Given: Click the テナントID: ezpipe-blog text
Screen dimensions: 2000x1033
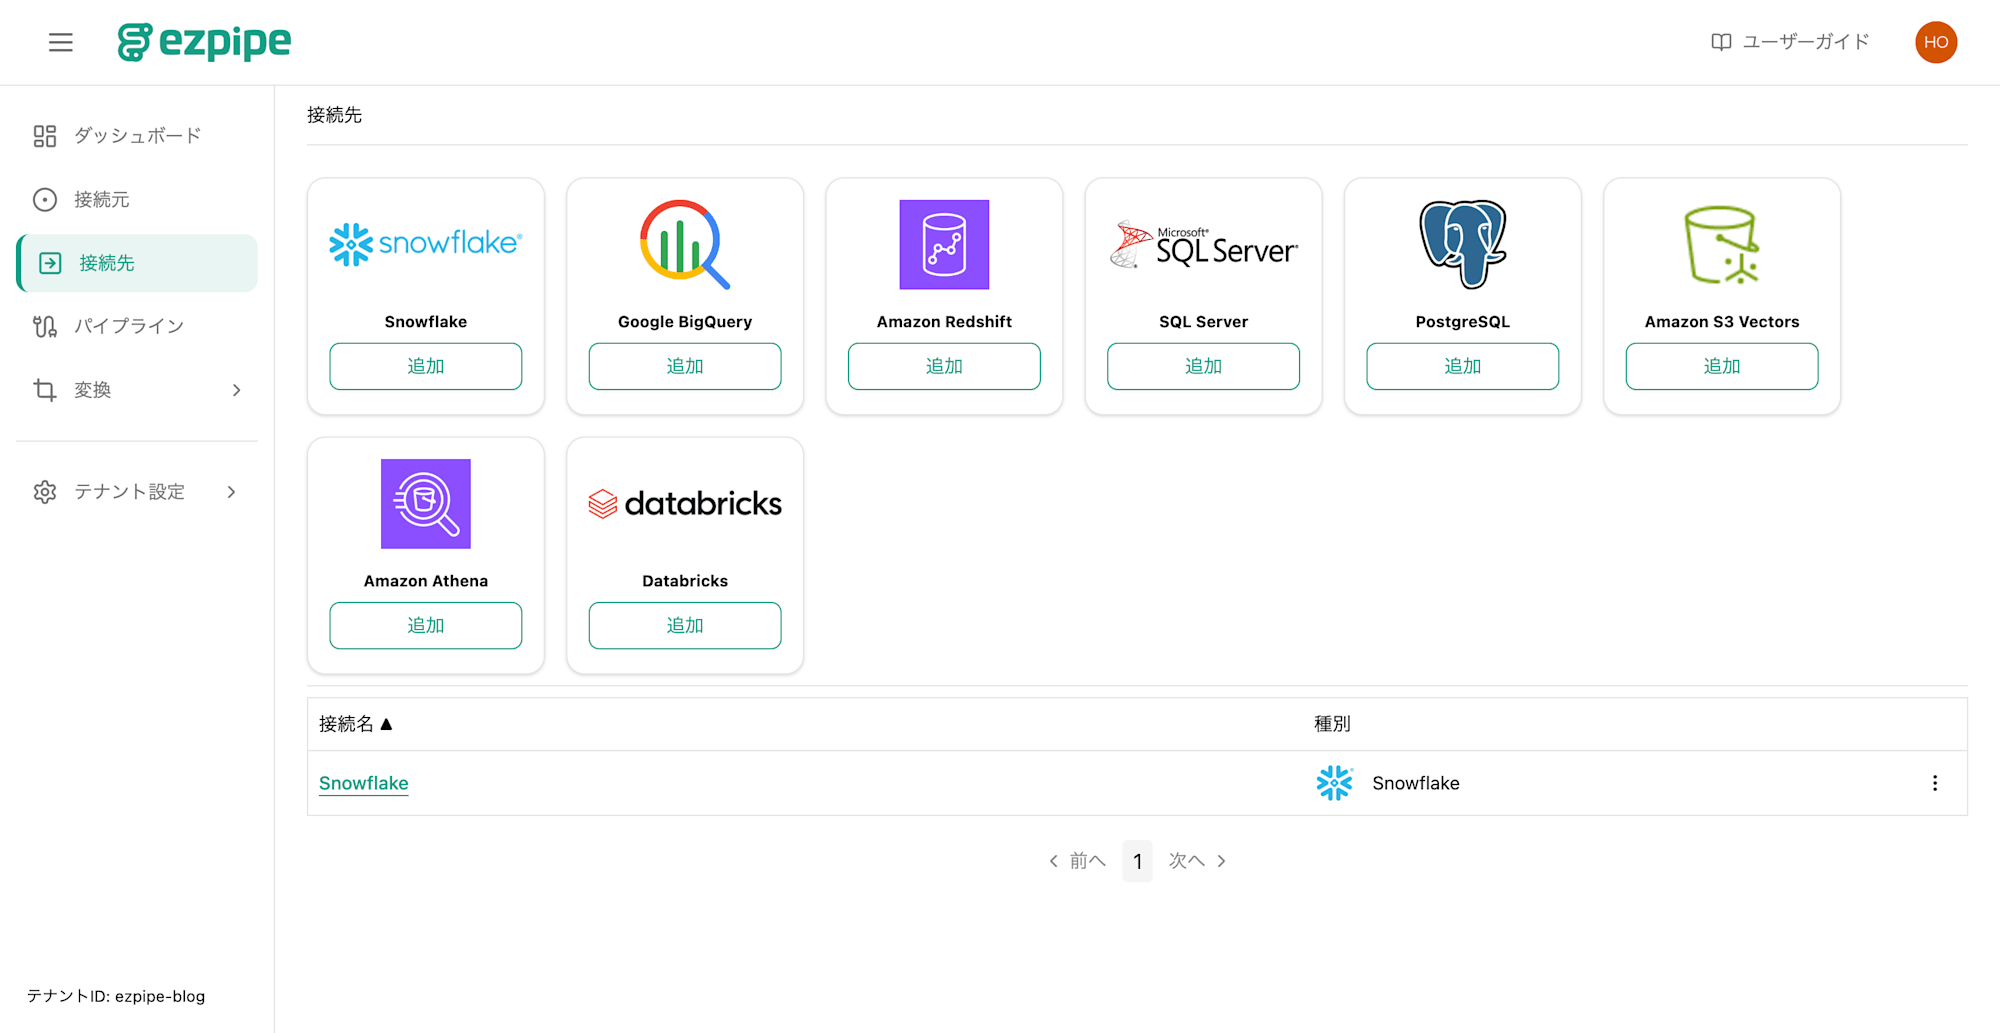Looking at the screenshot, I should pyautogui.click(x=116, y=996).
